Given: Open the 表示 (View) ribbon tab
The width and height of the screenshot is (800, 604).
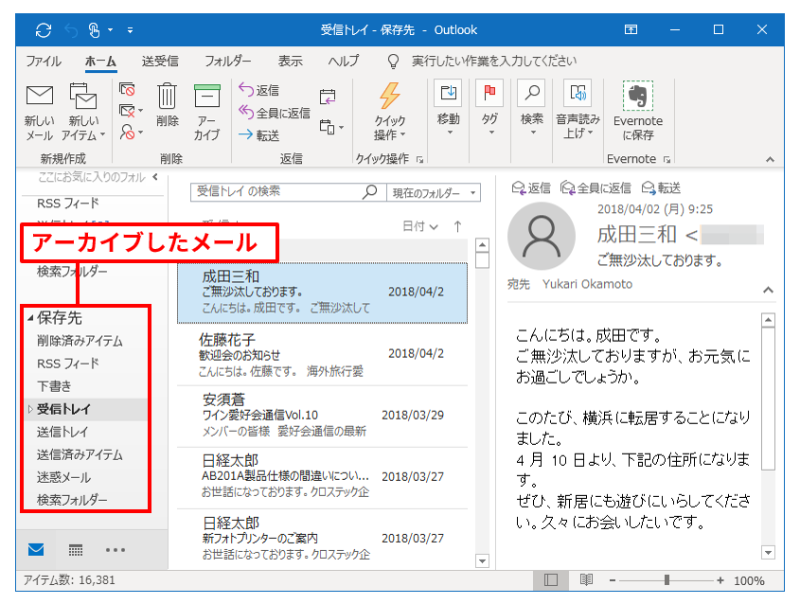Looking at the screenshot, I should 290,61.
